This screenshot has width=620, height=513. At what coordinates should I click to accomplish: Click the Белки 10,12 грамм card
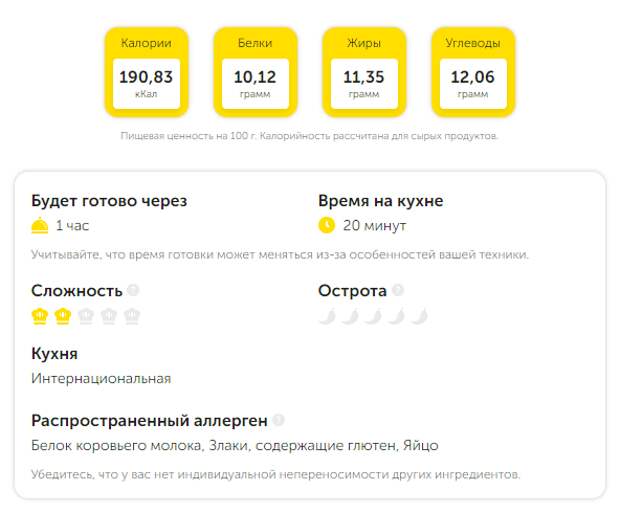click(x=255, y=72)
